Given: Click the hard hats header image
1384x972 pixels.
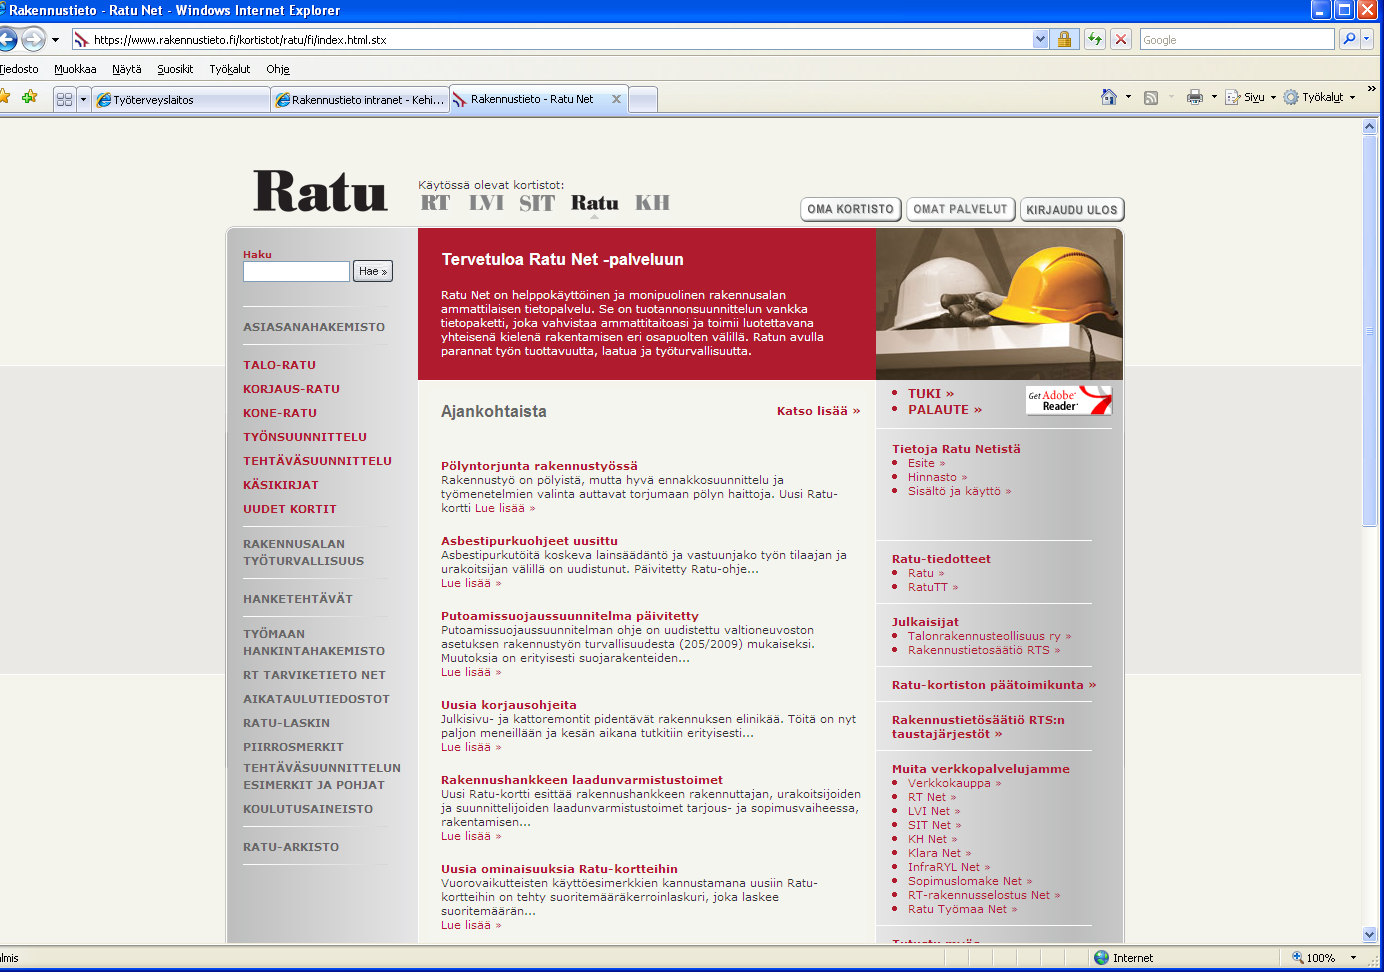Looking at the screenshot, I should tap(999, 304).
